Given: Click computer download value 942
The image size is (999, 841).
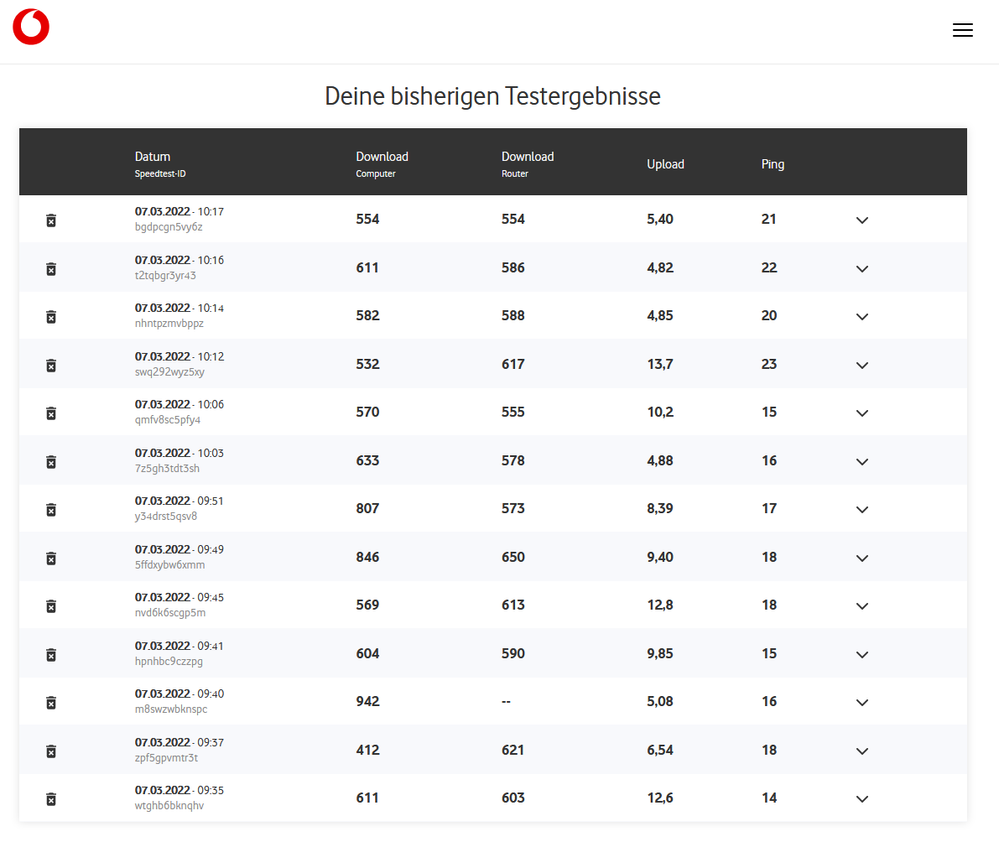Looking at the screenshot, I should (368, 701).
